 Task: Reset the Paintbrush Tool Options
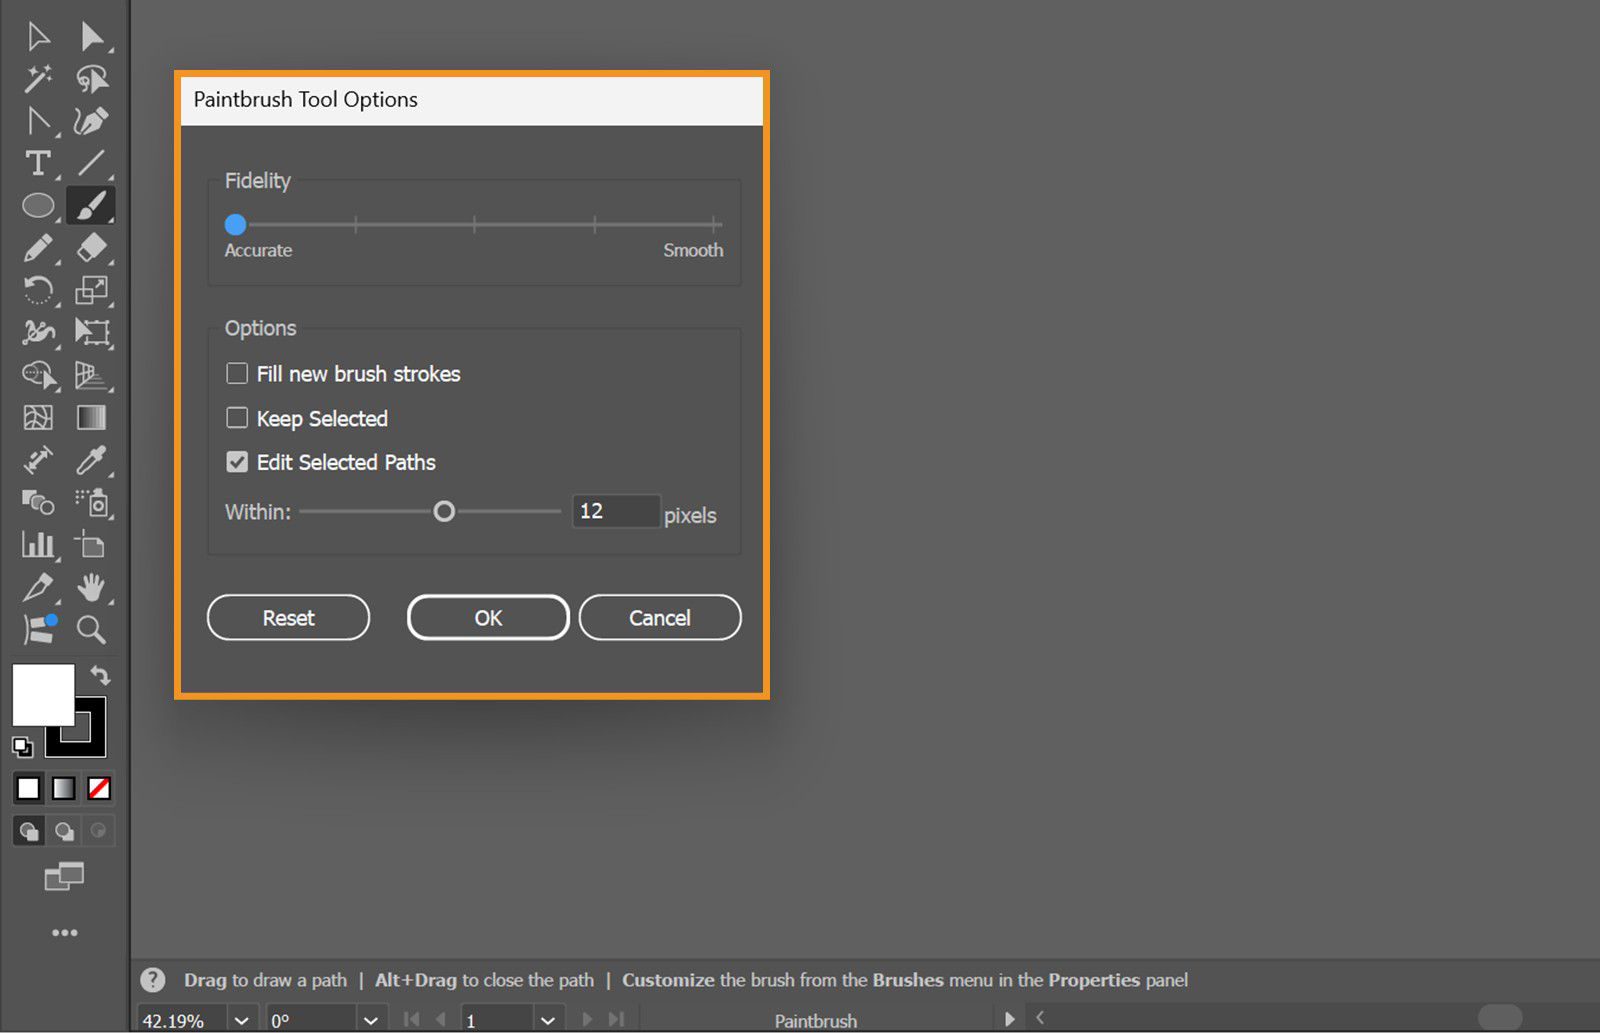coord(288,617)
